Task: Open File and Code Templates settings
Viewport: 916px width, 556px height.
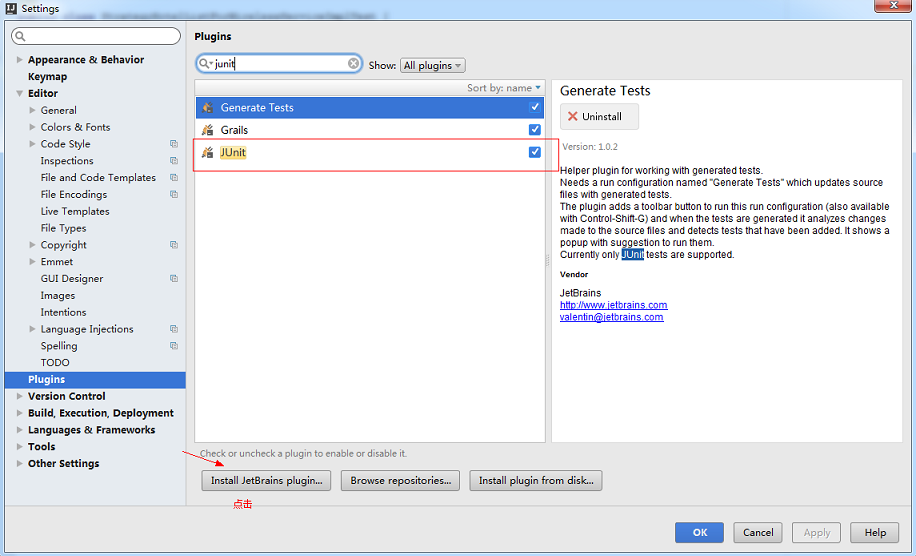Action: click(x=98, y=178)
